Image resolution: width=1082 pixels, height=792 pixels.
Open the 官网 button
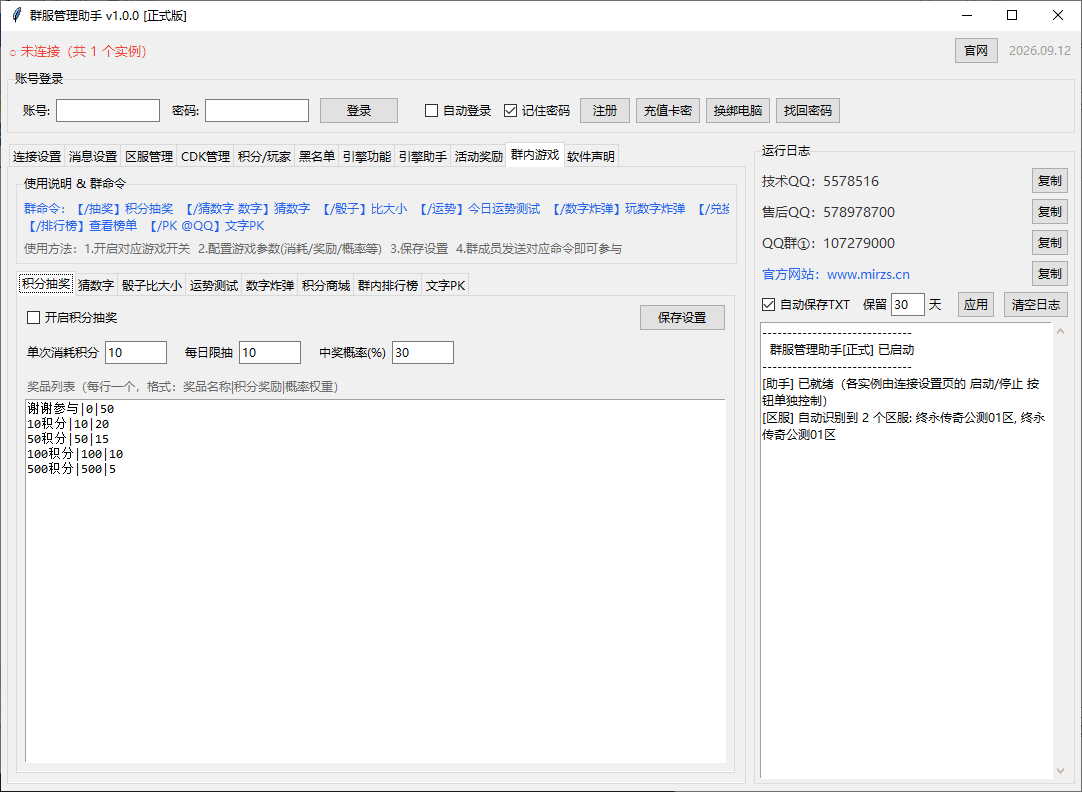(976, 50)
